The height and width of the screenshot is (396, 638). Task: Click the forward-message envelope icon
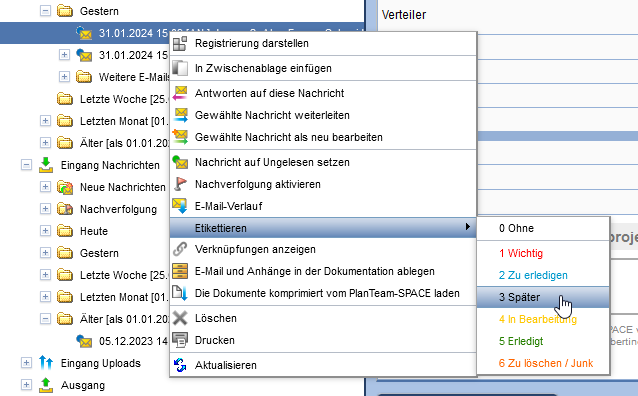tap(180, 115)
